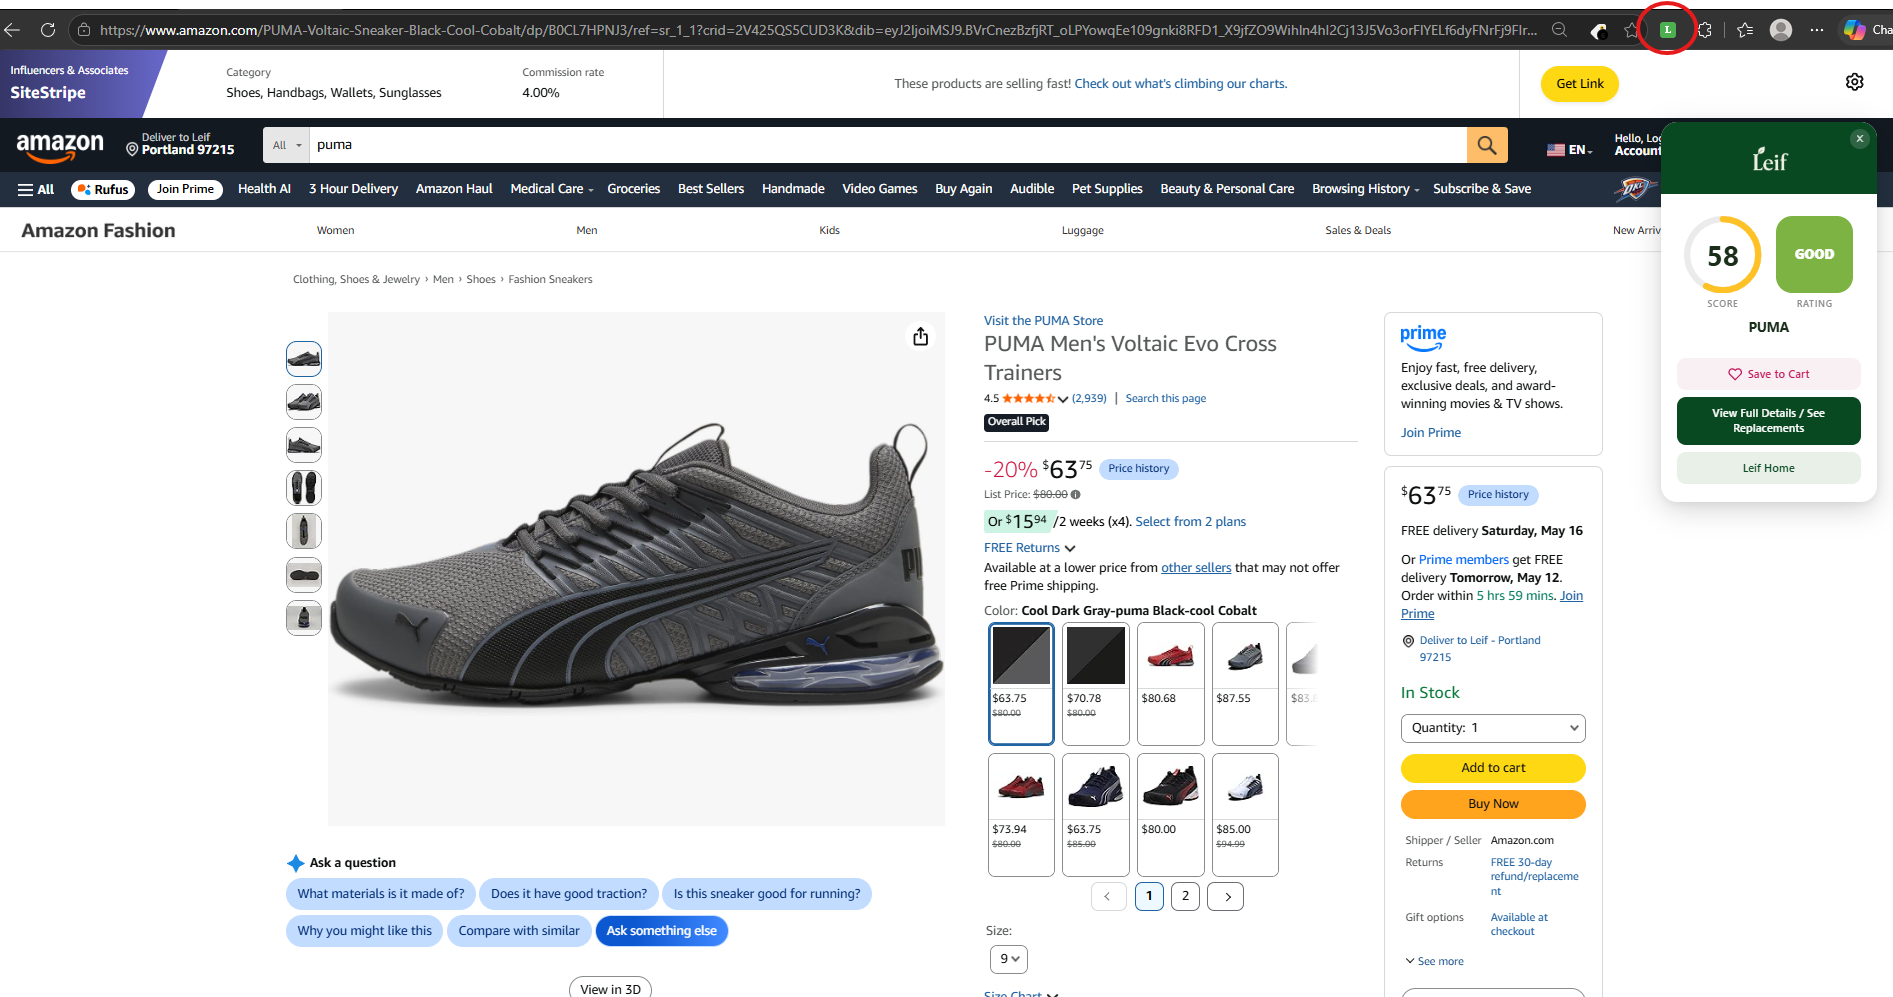Image resolution: width=1893 pixels, height=997 pixels.
Task: Select the $70.78 color option
Action: (1096, 684)
